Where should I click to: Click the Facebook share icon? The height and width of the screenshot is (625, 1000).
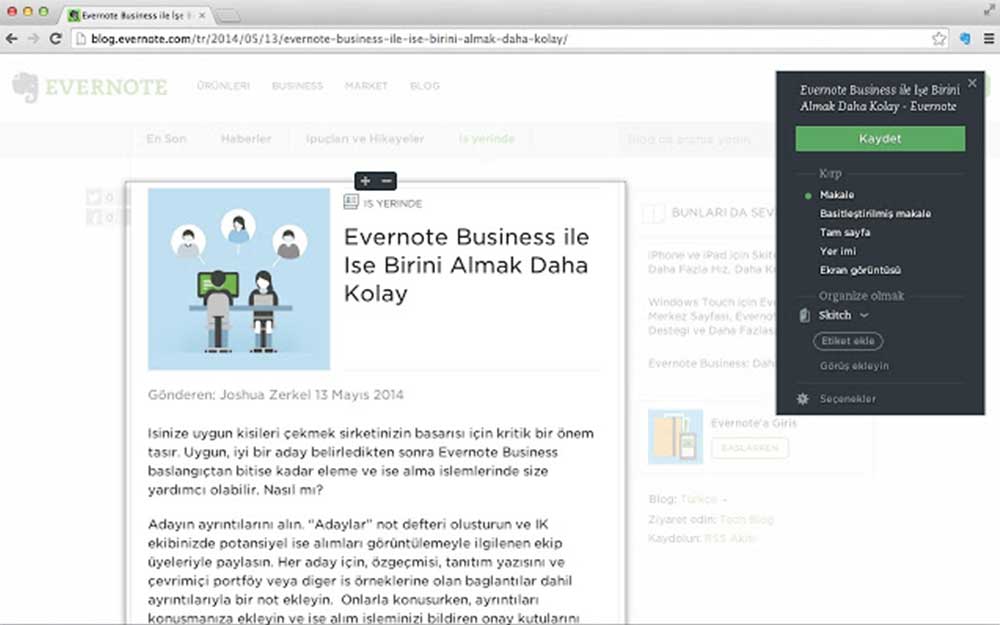(94, 217)
